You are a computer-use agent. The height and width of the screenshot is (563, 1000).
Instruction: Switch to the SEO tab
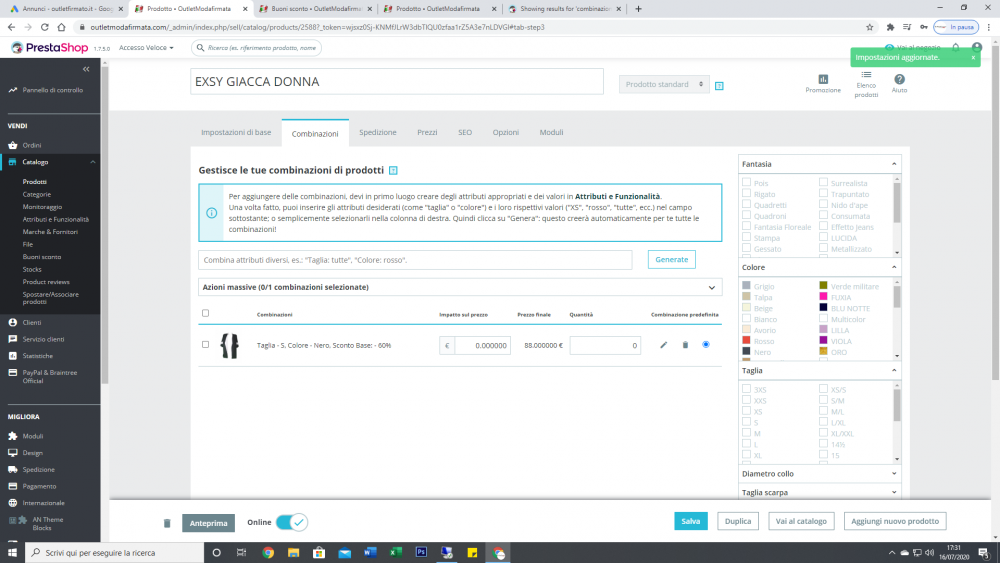click(x=465, y=132)
